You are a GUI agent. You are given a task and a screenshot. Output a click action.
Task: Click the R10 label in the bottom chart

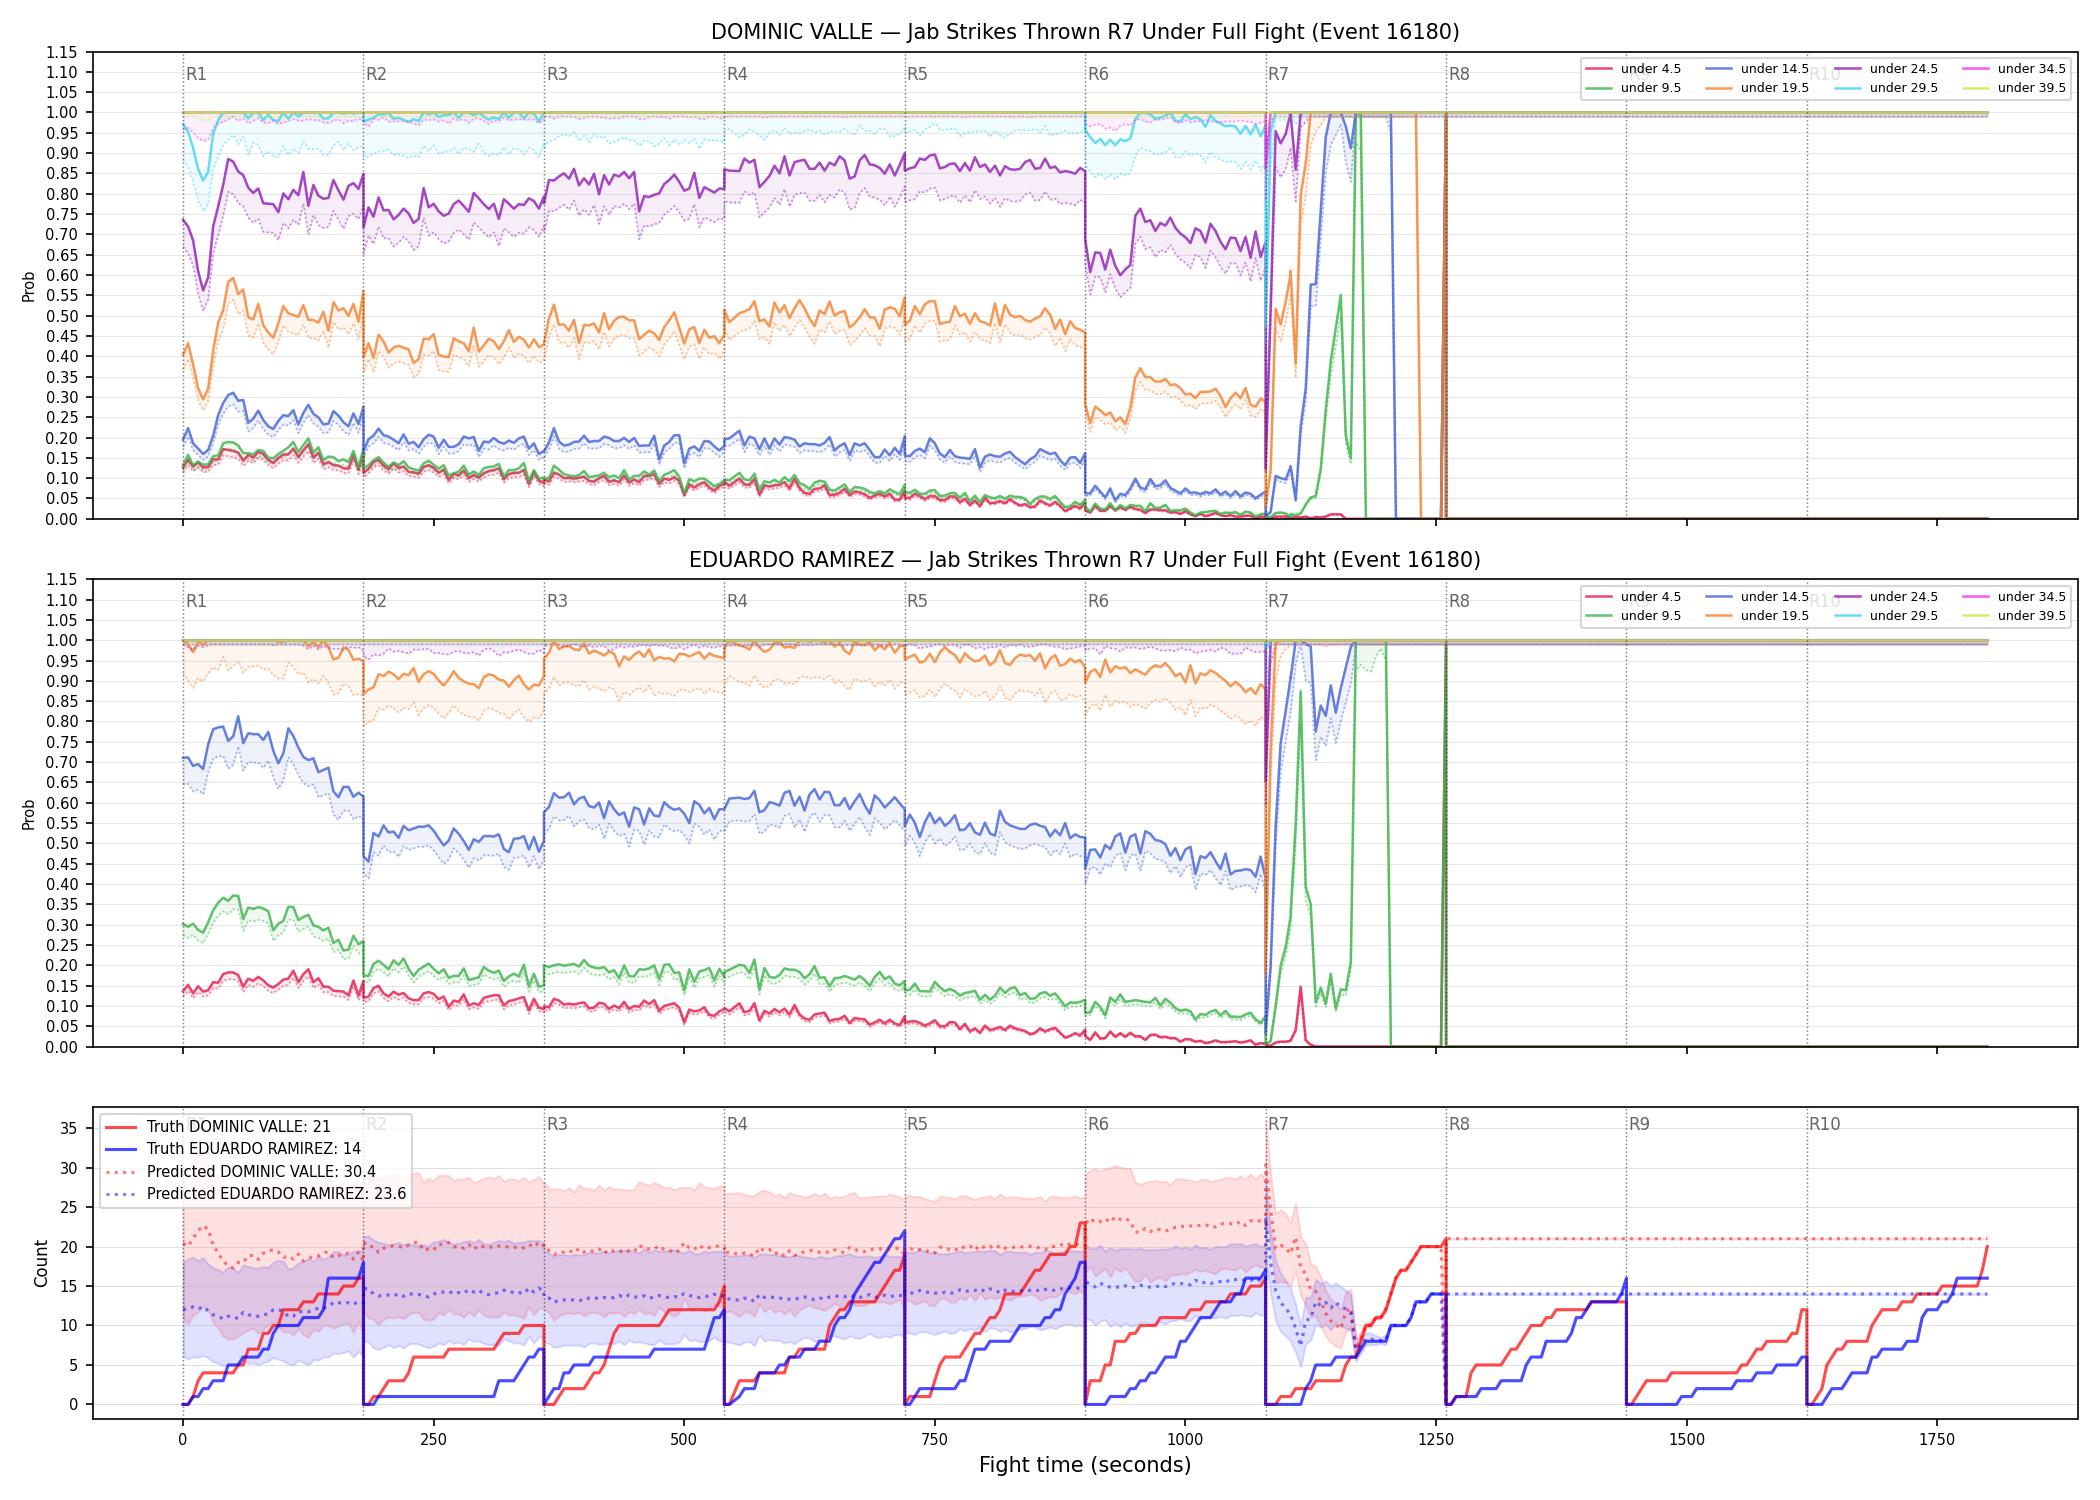(1824, 1124)
